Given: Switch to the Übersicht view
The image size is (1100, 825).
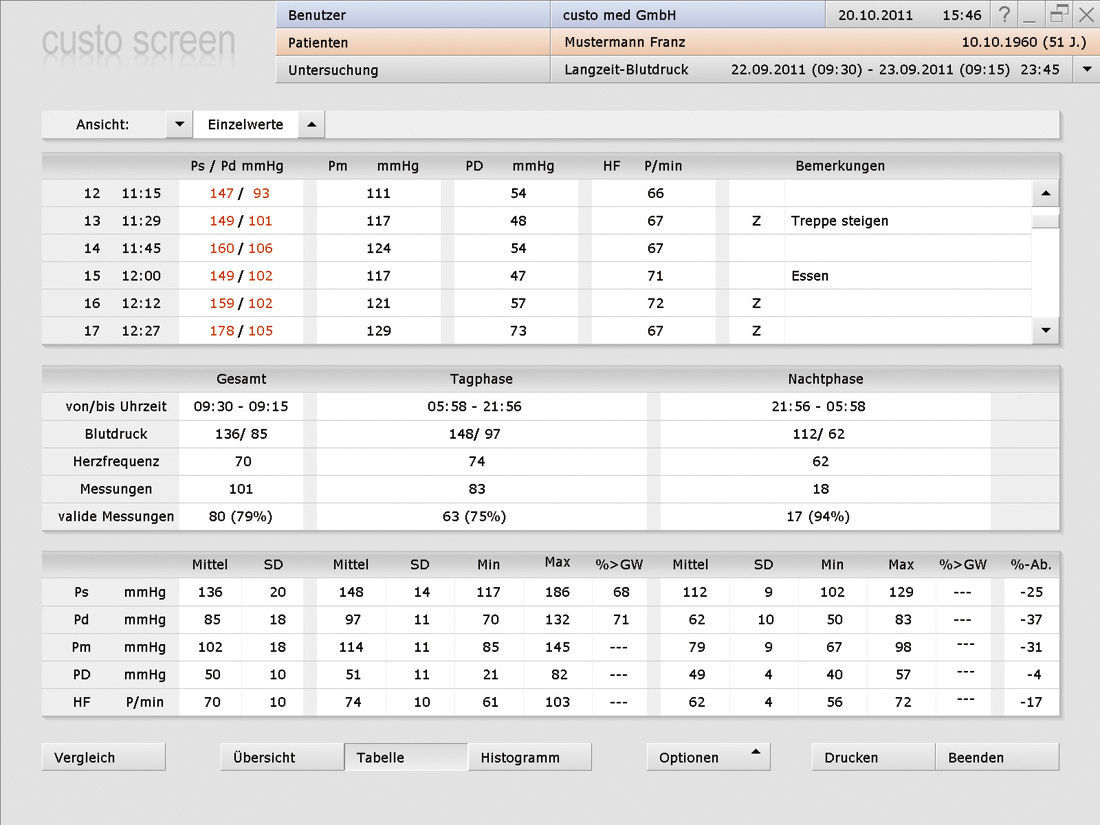Looking at the screenshot, I should point(282,757).
